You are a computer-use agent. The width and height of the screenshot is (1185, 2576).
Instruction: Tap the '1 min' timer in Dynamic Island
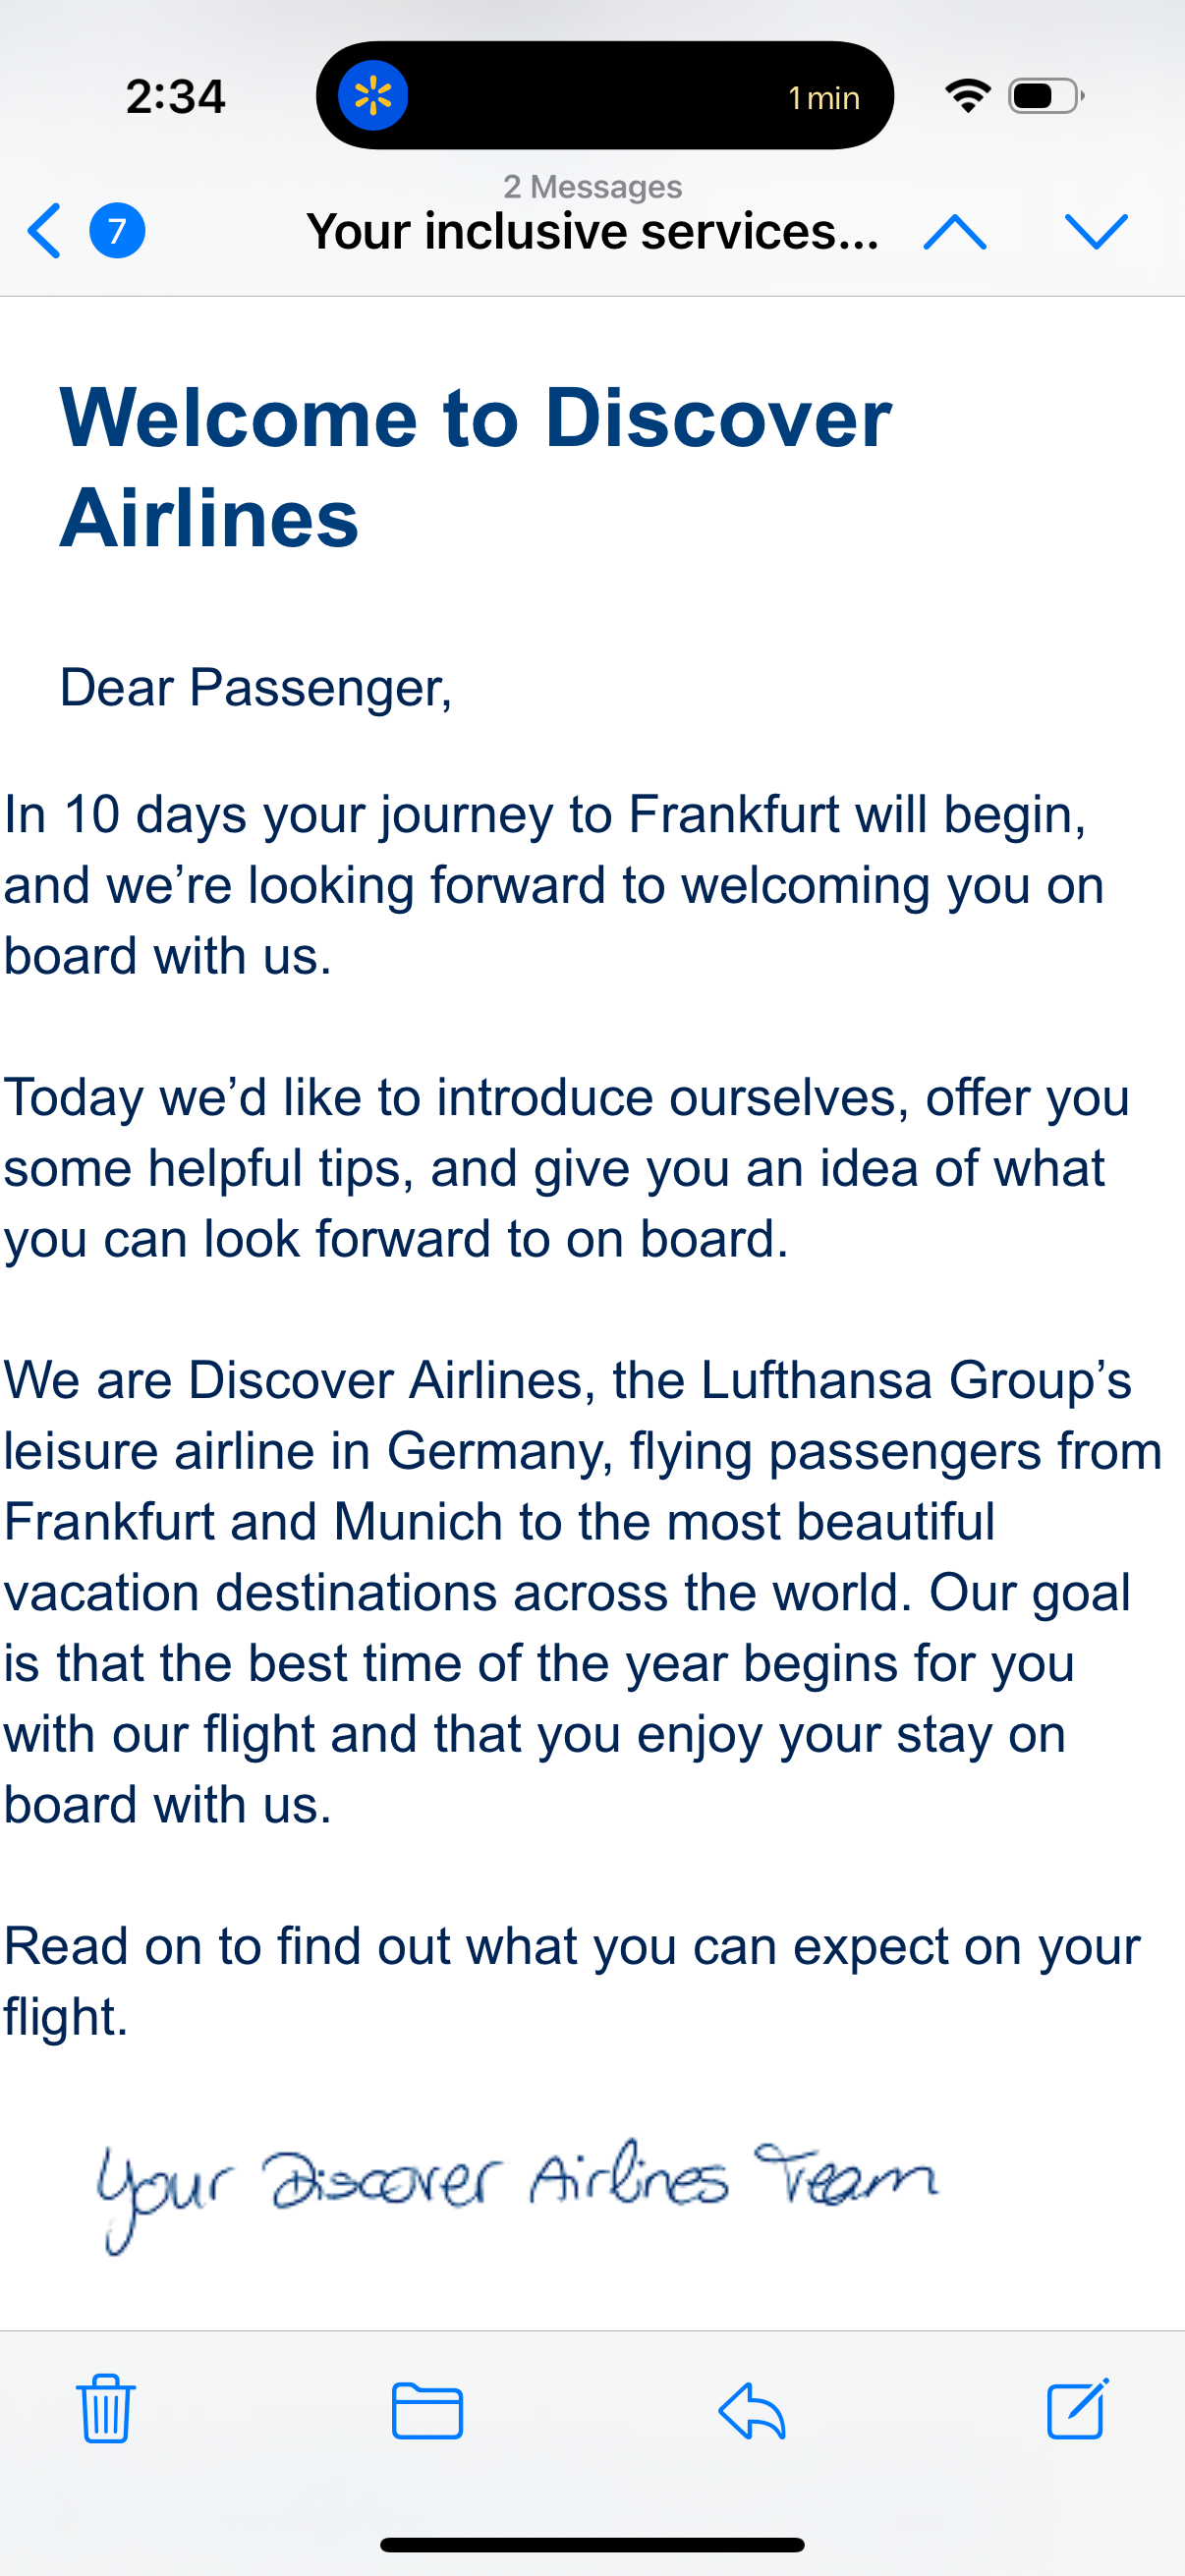(x=823, y=98)
